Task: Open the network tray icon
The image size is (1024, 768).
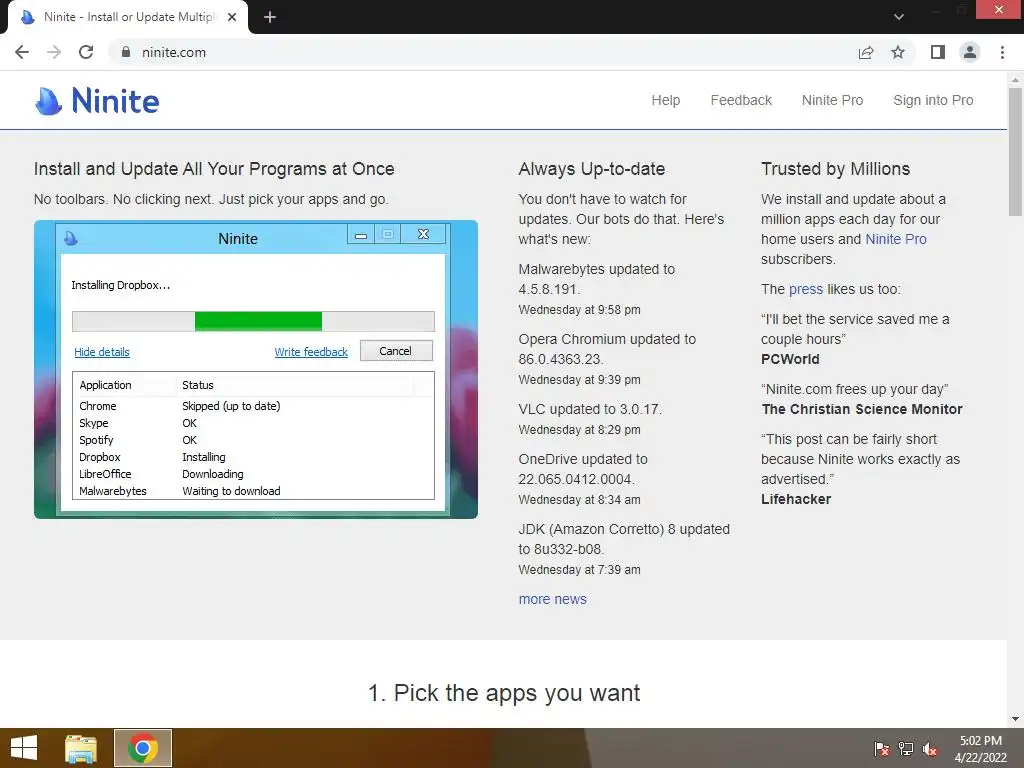Action: 906,748
